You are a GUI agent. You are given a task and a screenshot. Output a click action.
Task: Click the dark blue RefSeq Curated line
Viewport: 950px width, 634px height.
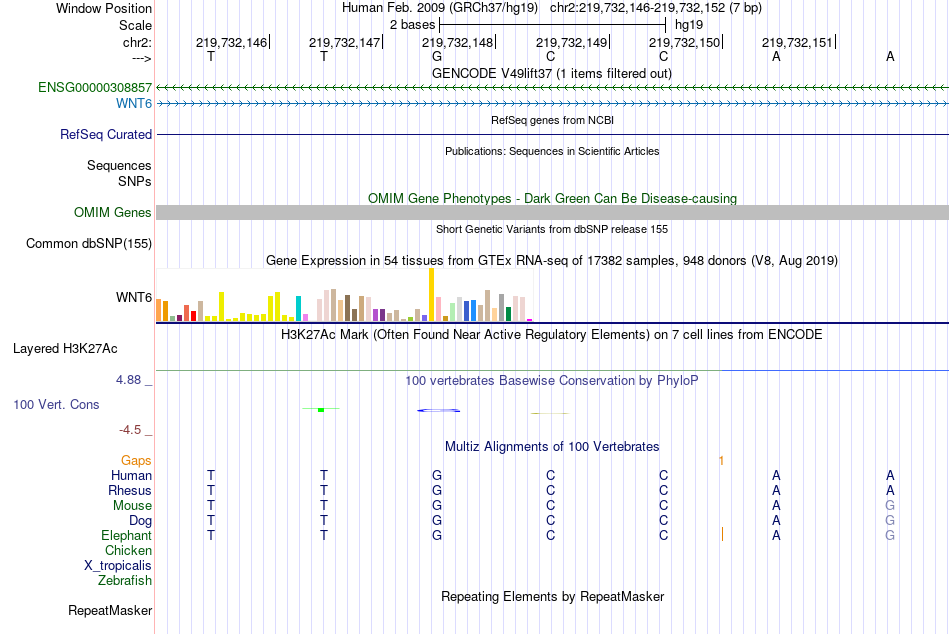[x=552, y=135]
